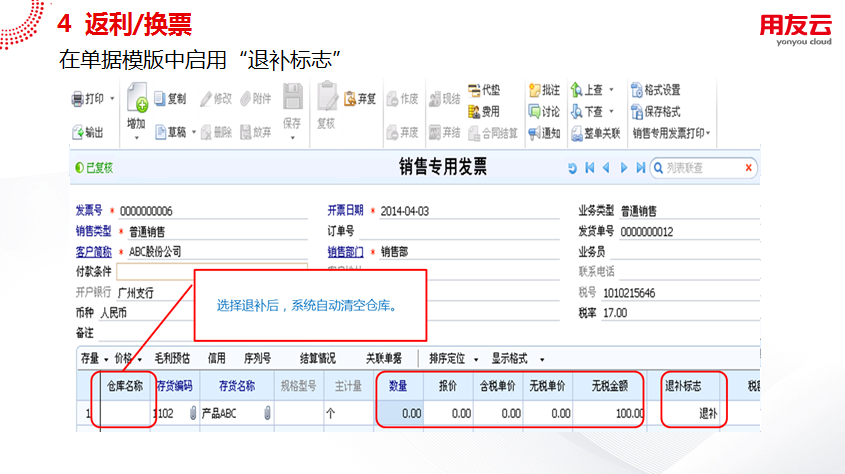Click the 代垫 button

click(x=484, y=89)
